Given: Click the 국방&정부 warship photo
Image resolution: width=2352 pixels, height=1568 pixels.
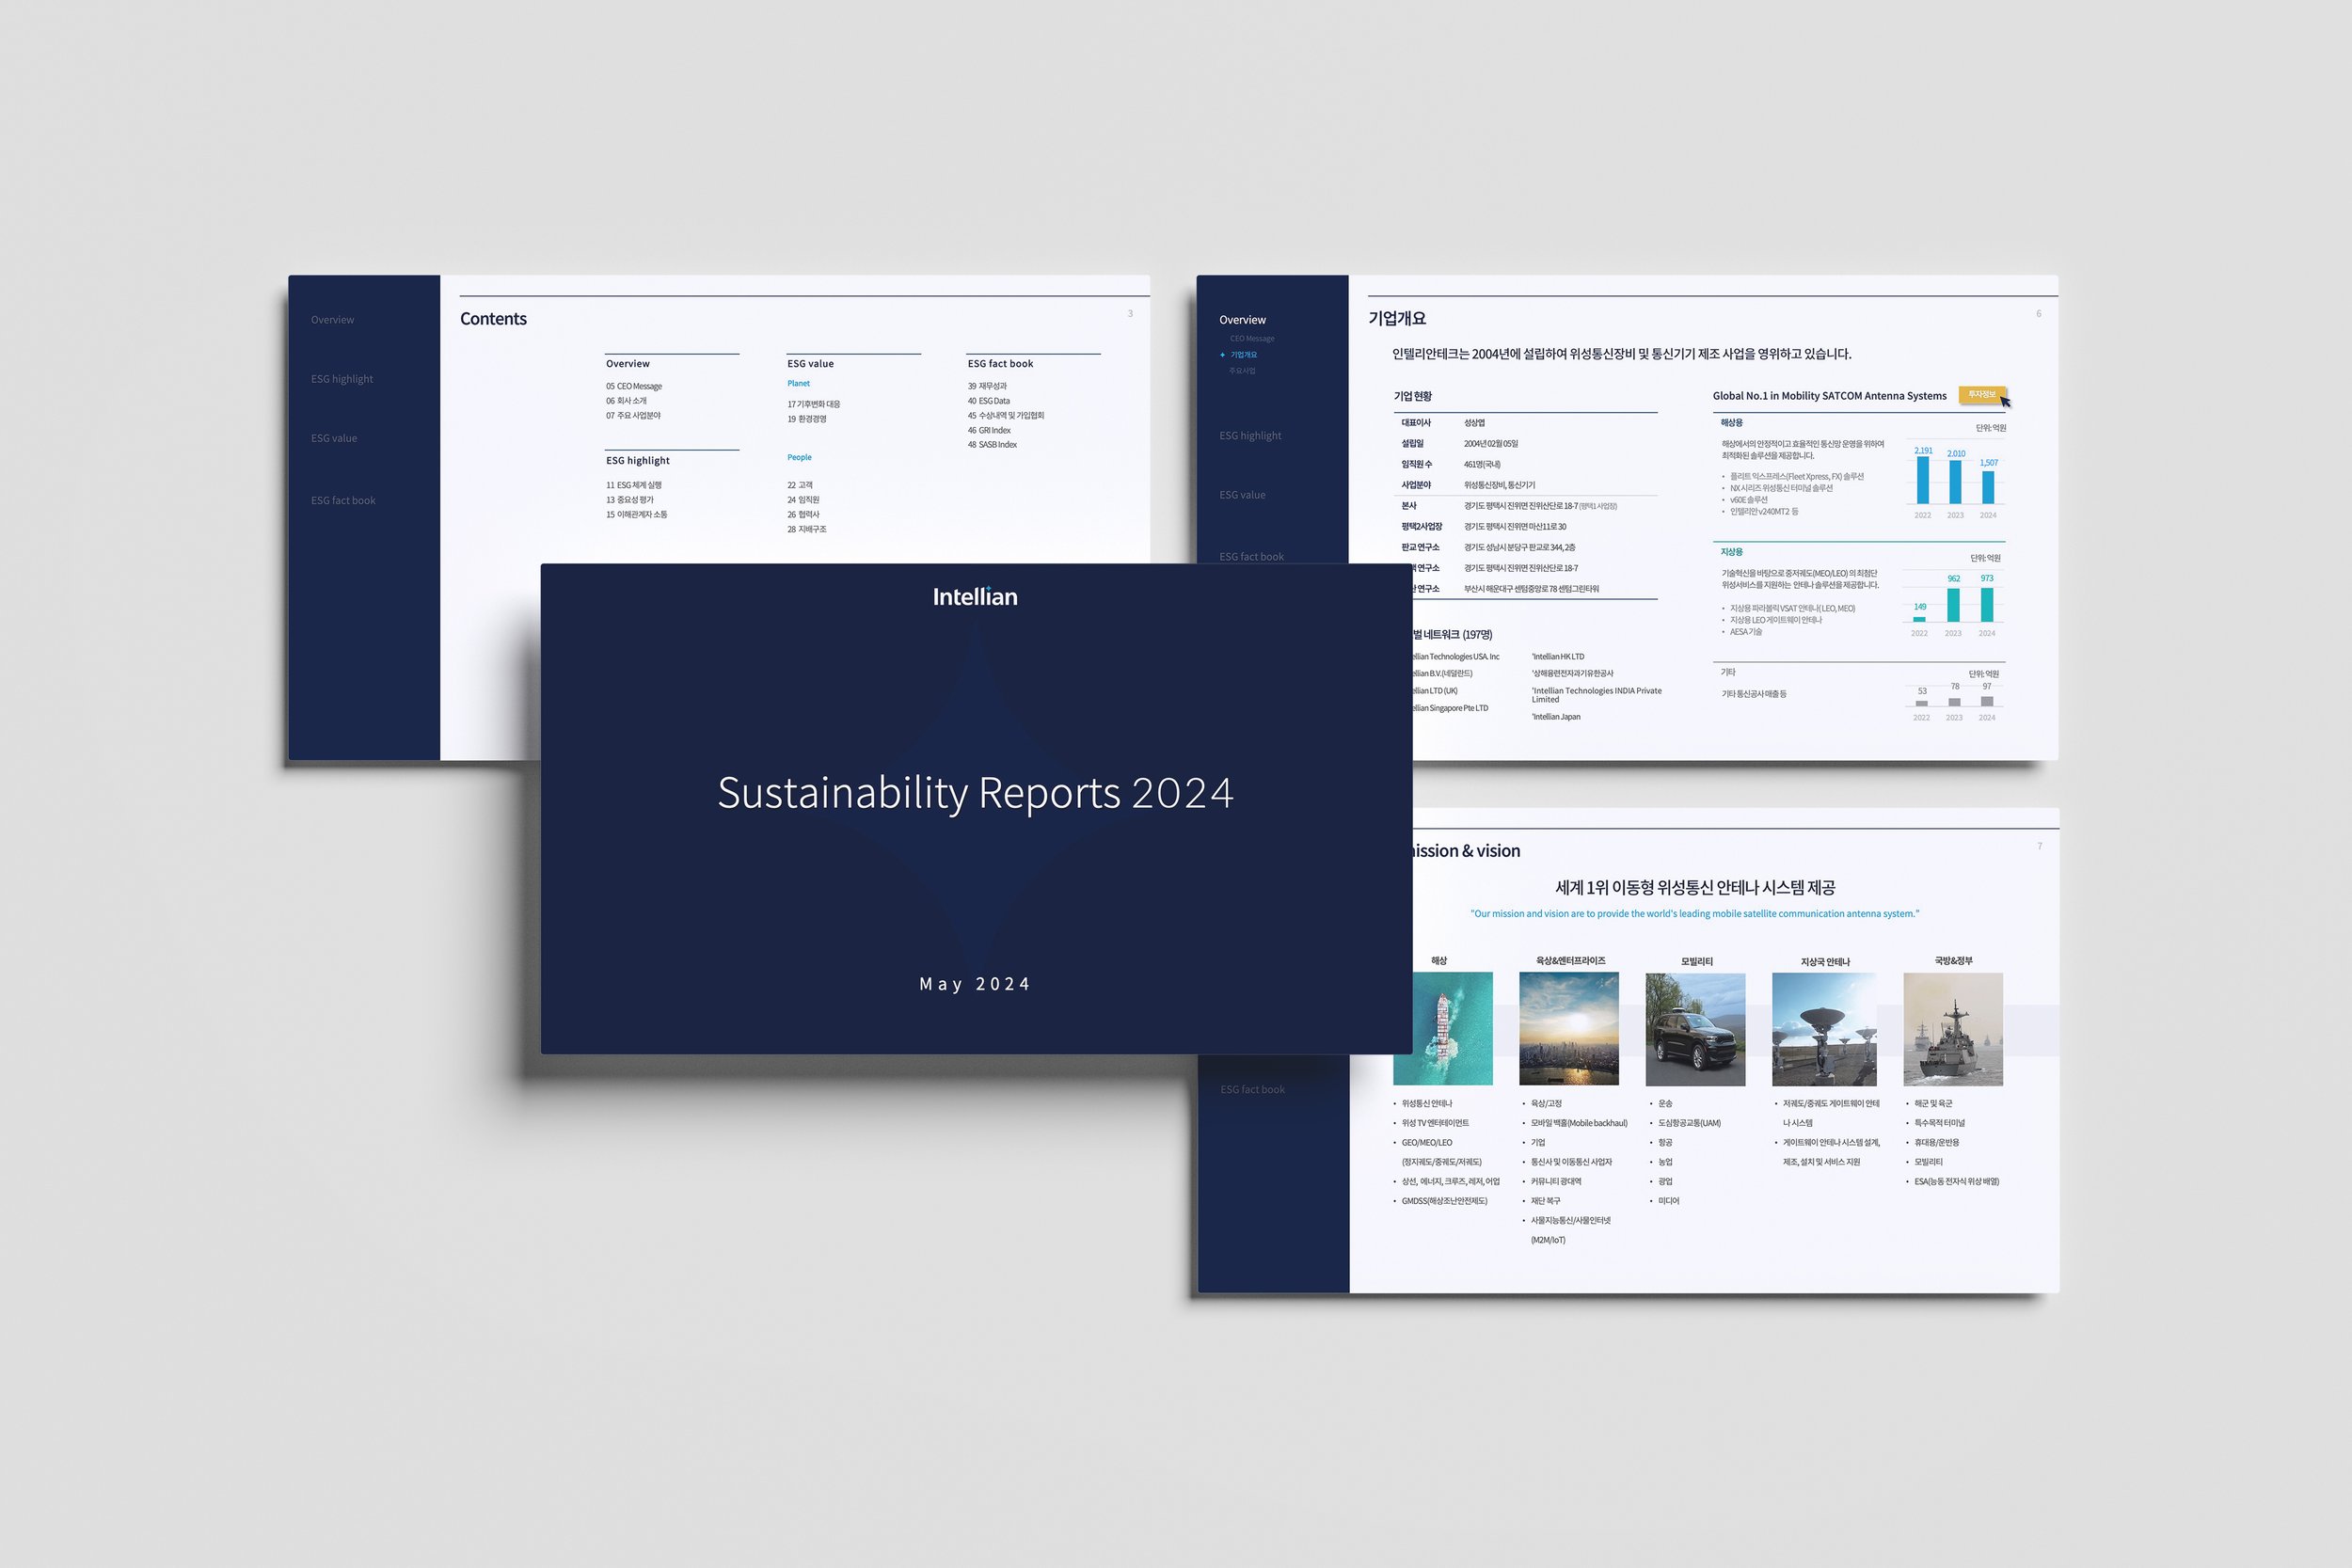Looking at the screenshot, I should point(1953,1029).
